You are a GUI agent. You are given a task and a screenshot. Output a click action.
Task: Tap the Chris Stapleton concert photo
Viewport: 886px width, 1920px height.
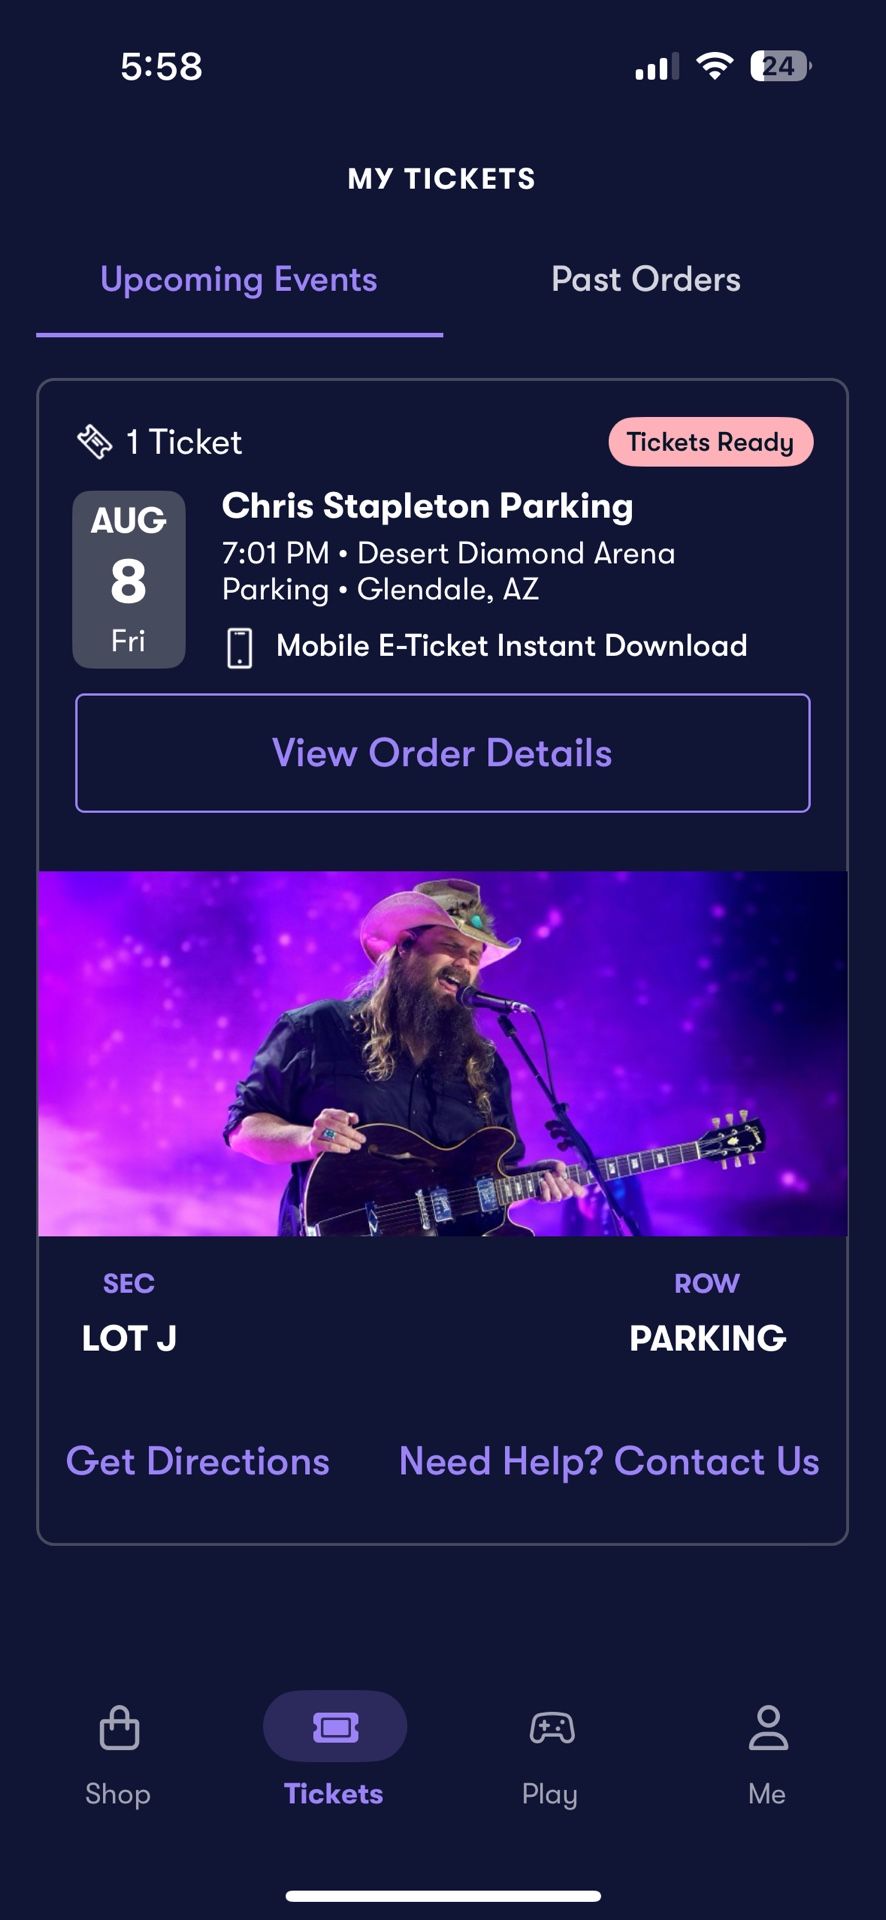[x=442, y=1053]
